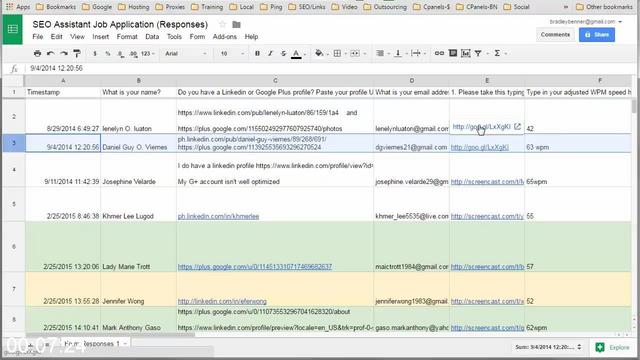Click the Insert link icon

tap(439, 53)
